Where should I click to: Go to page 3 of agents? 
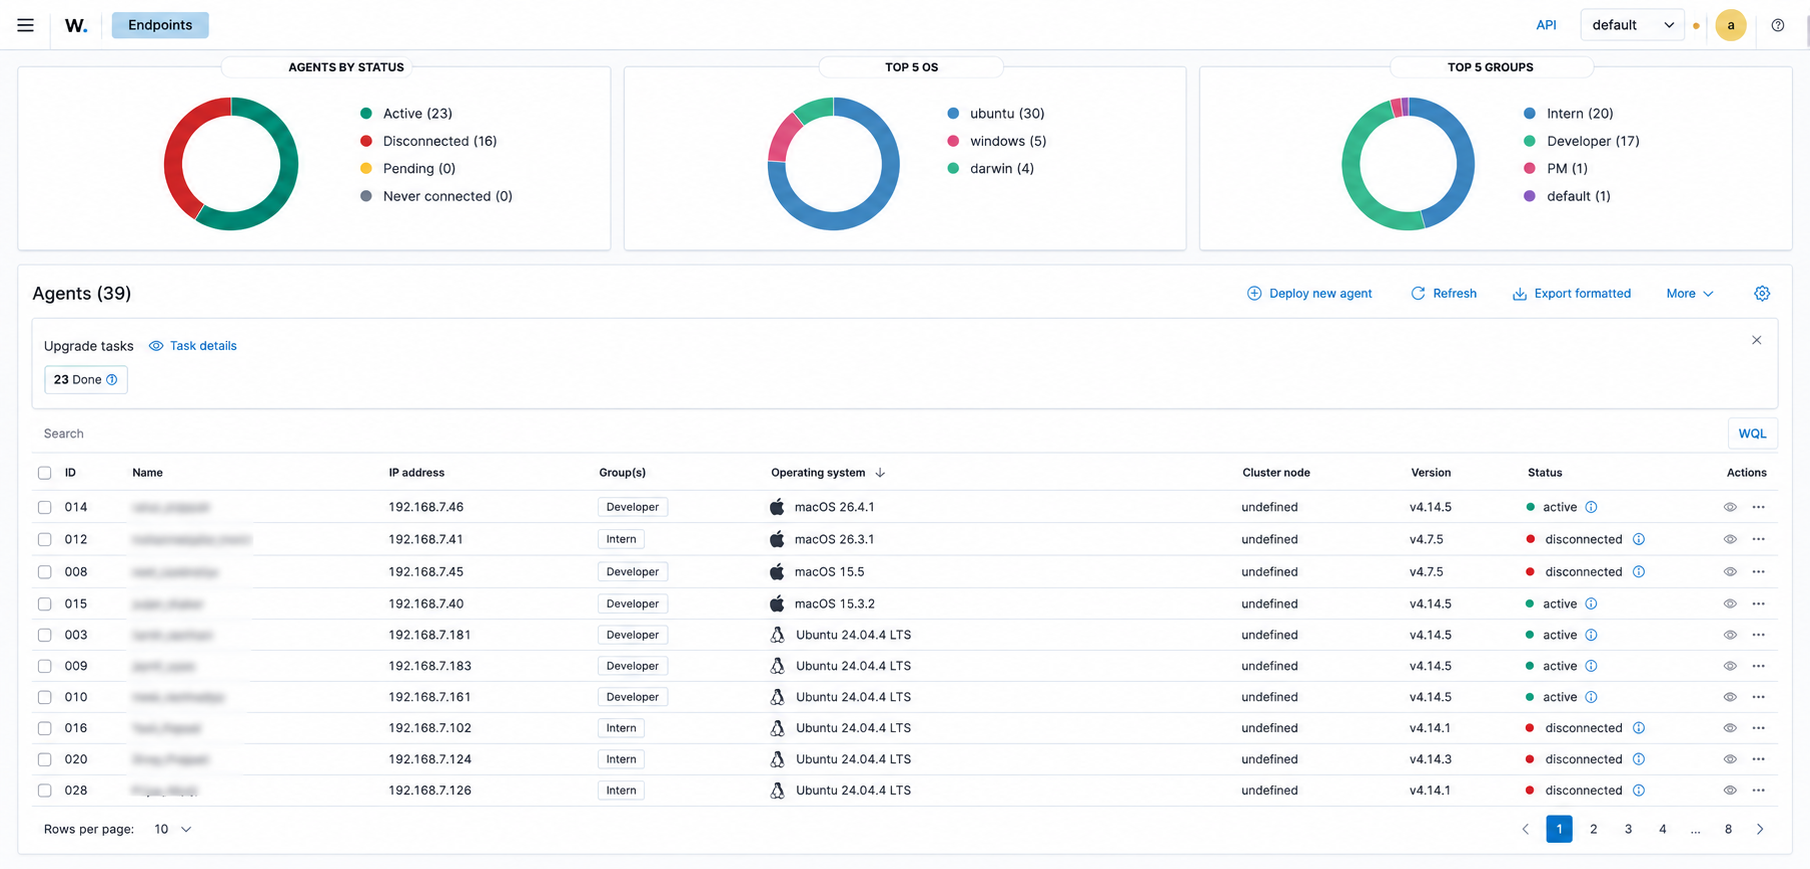(x=1628, y=829)
